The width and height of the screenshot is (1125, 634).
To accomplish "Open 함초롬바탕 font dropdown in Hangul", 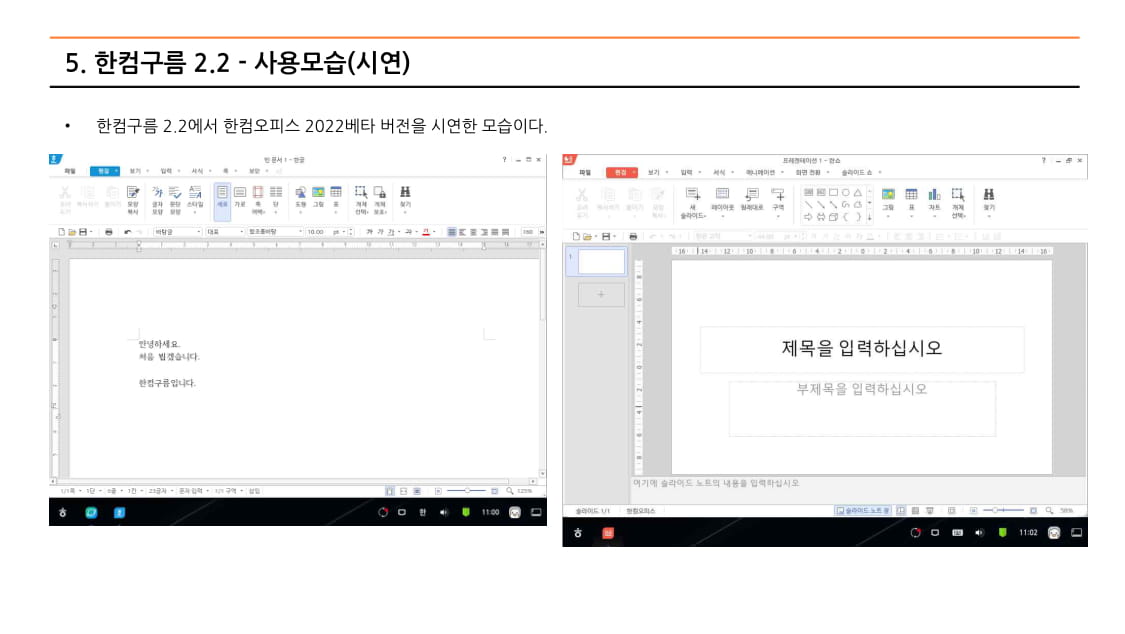I will tap(275, 232).
